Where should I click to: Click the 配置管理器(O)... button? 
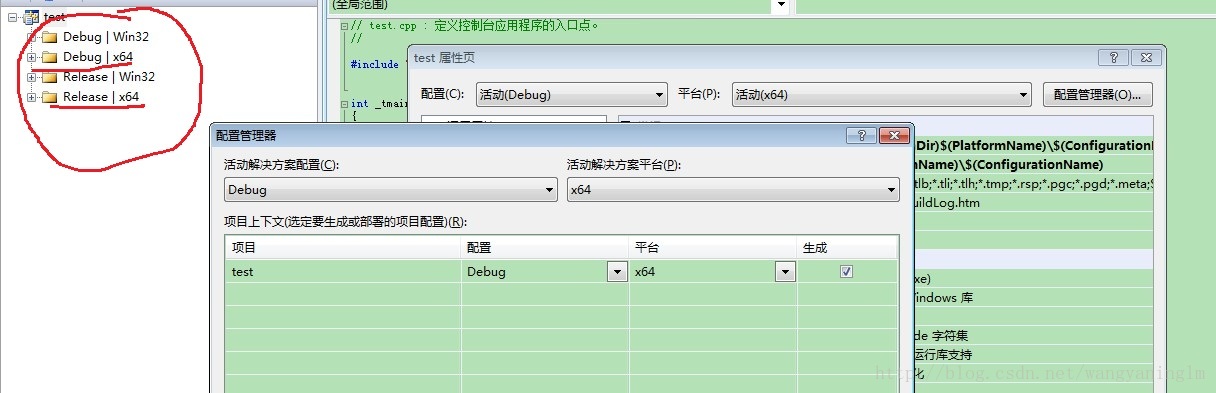click(1098, 95)
